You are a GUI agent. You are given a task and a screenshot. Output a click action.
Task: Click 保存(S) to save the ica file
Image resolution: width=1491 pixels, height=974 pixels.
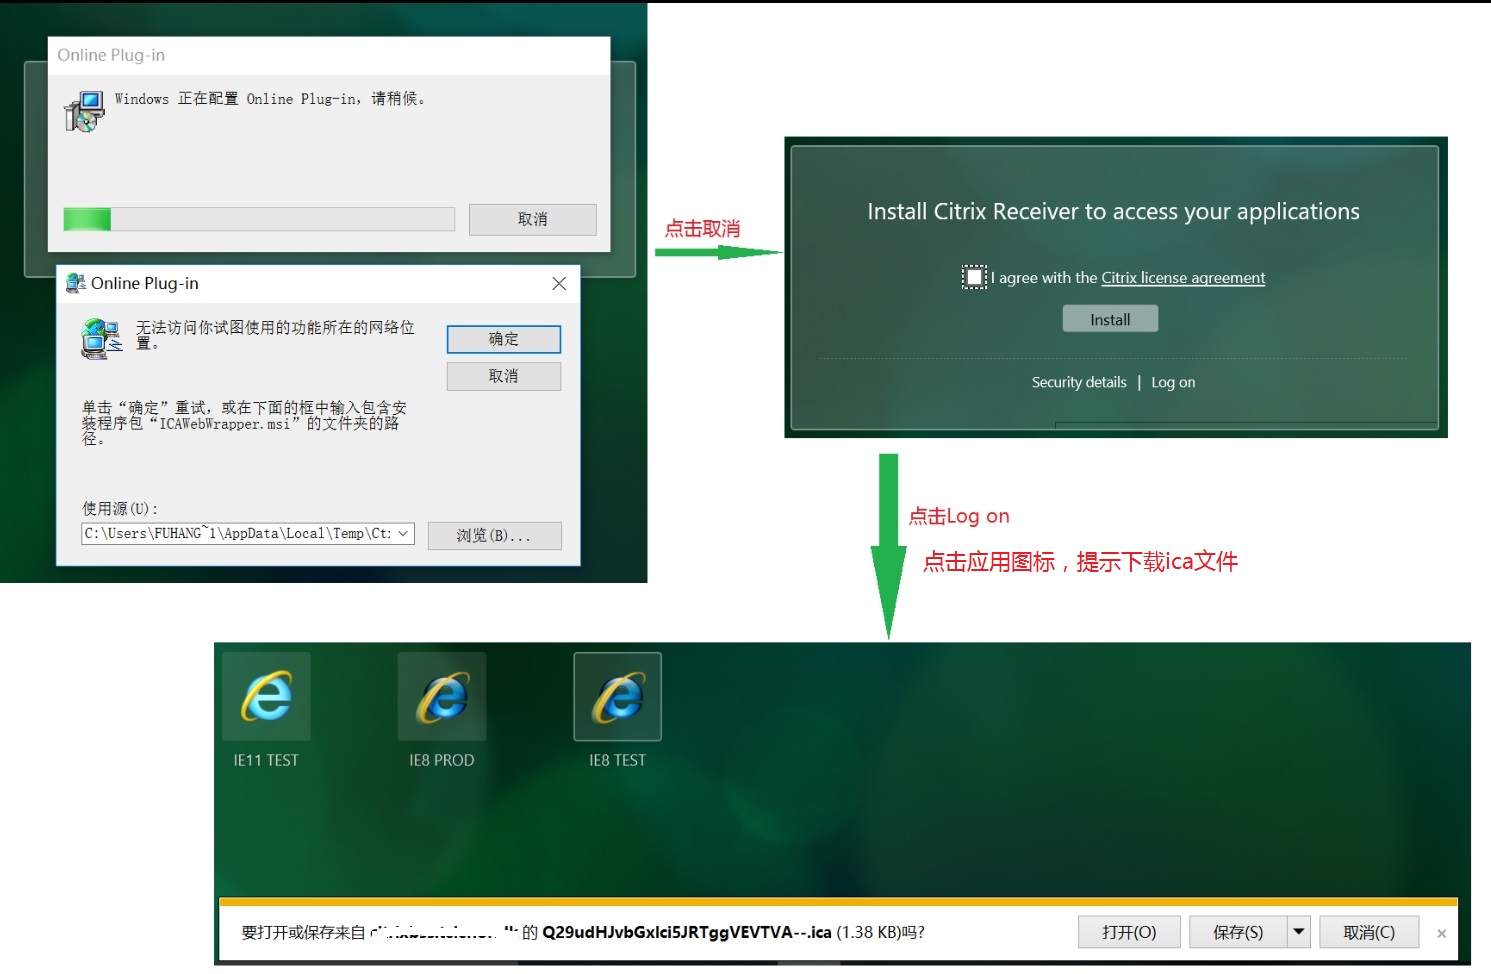[1238, 932]
